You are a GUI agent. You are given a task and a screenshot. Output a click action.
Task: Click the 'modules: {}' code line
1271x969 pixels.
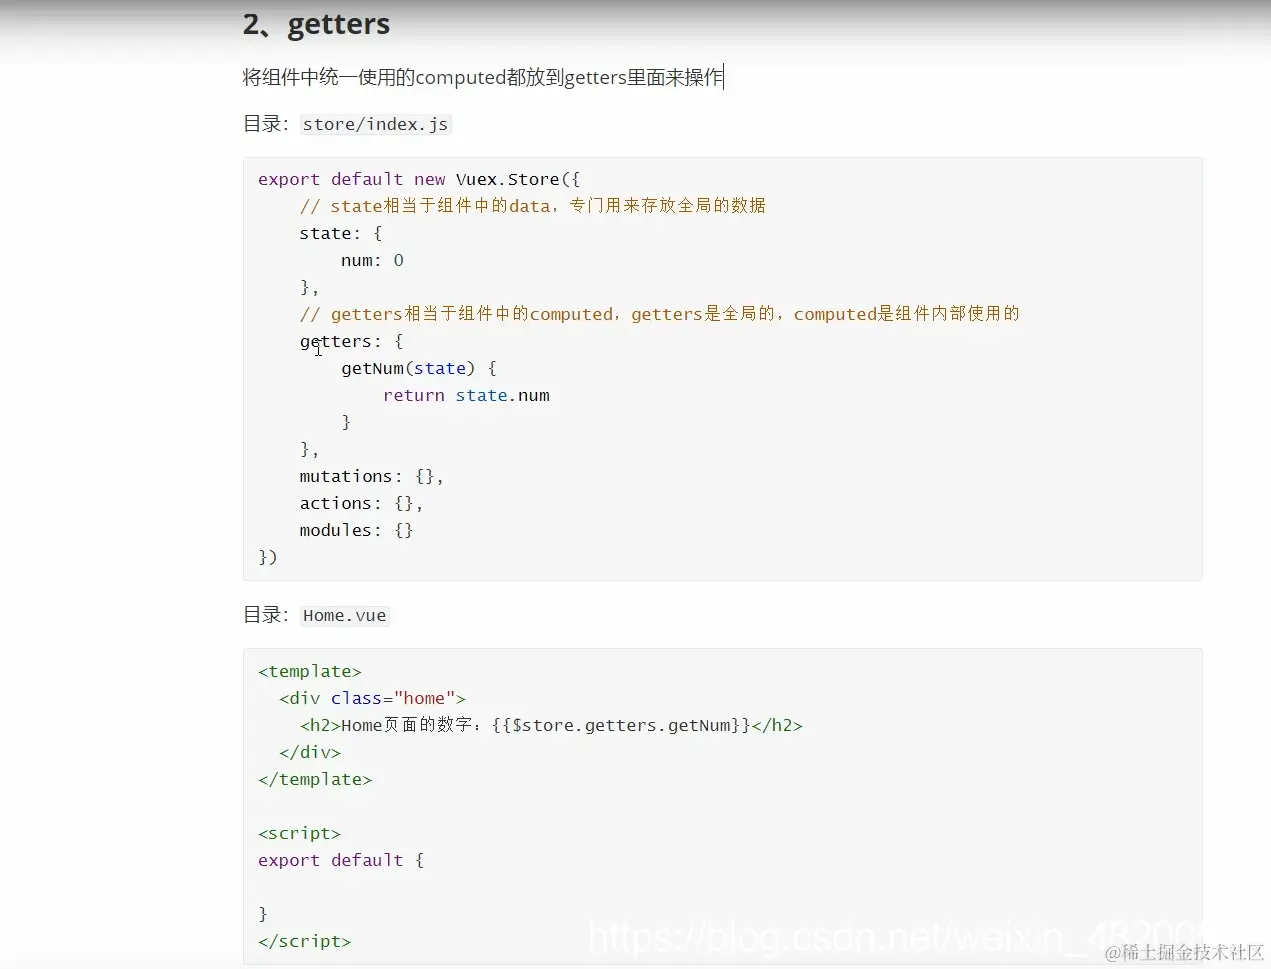[356, 530]
